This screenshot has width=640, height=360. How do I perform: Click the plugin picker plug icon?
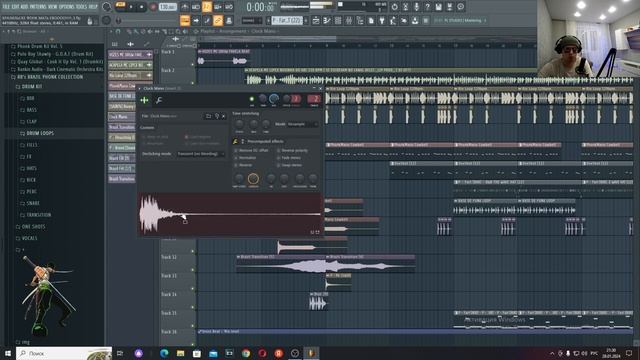click(382, 20)
